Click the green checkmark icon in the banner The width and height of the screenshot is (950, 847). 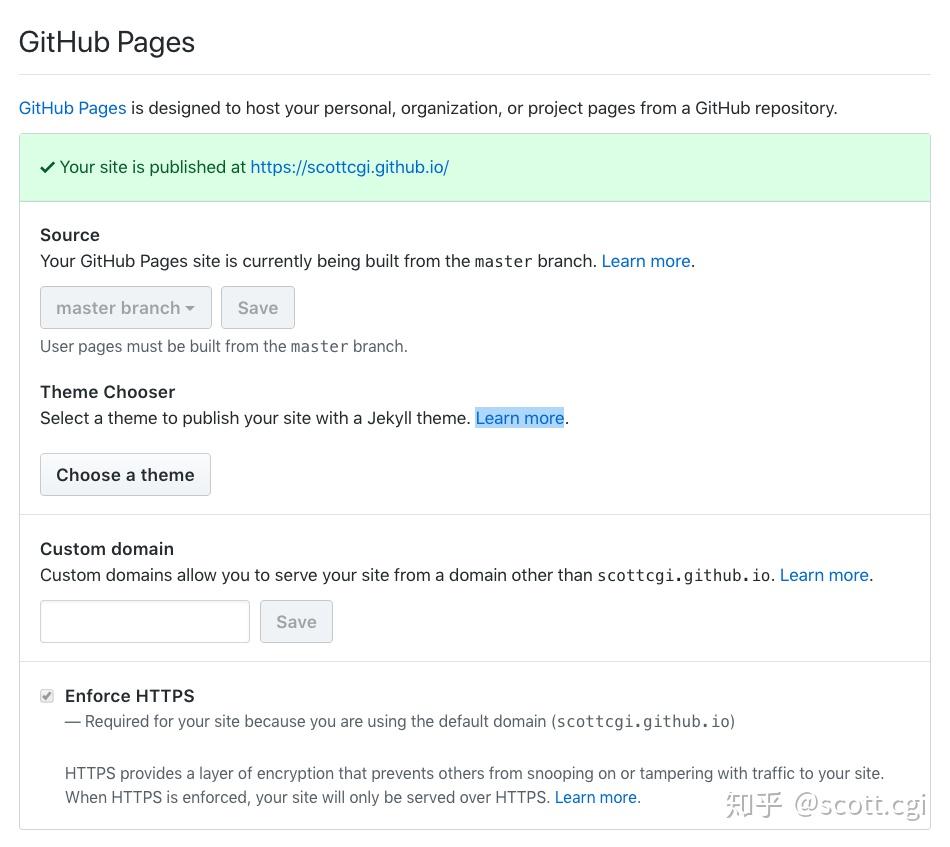tap(47, 167)
